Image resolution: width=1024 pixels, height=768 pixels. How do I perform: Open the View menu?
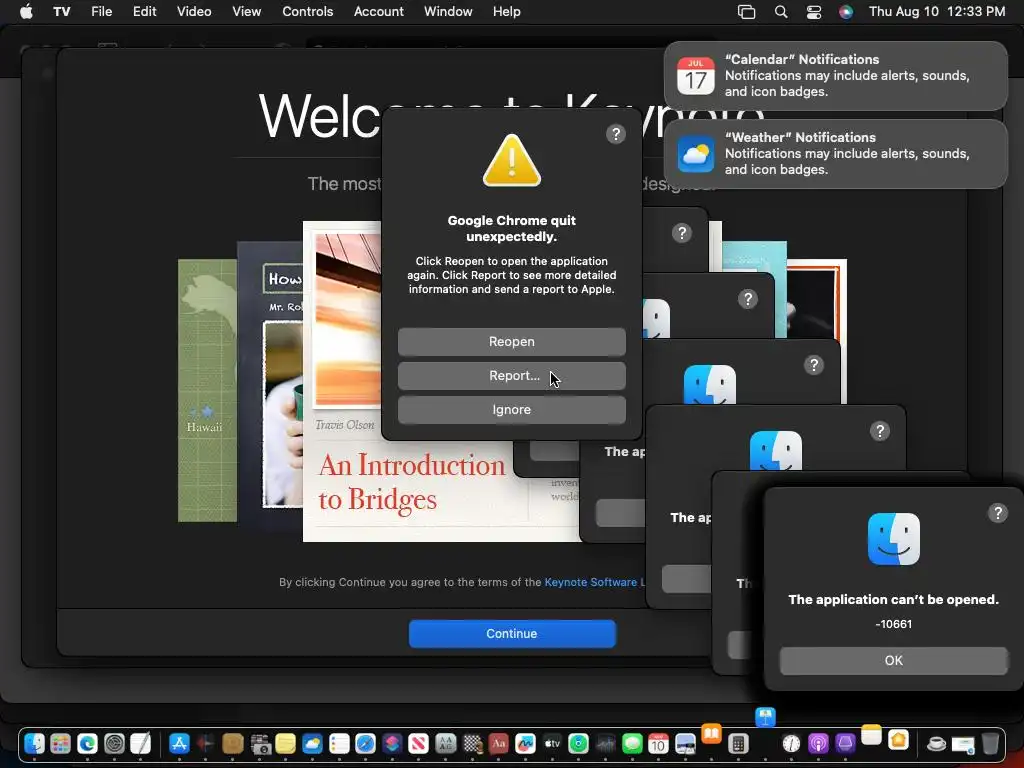tap(246, 12)
